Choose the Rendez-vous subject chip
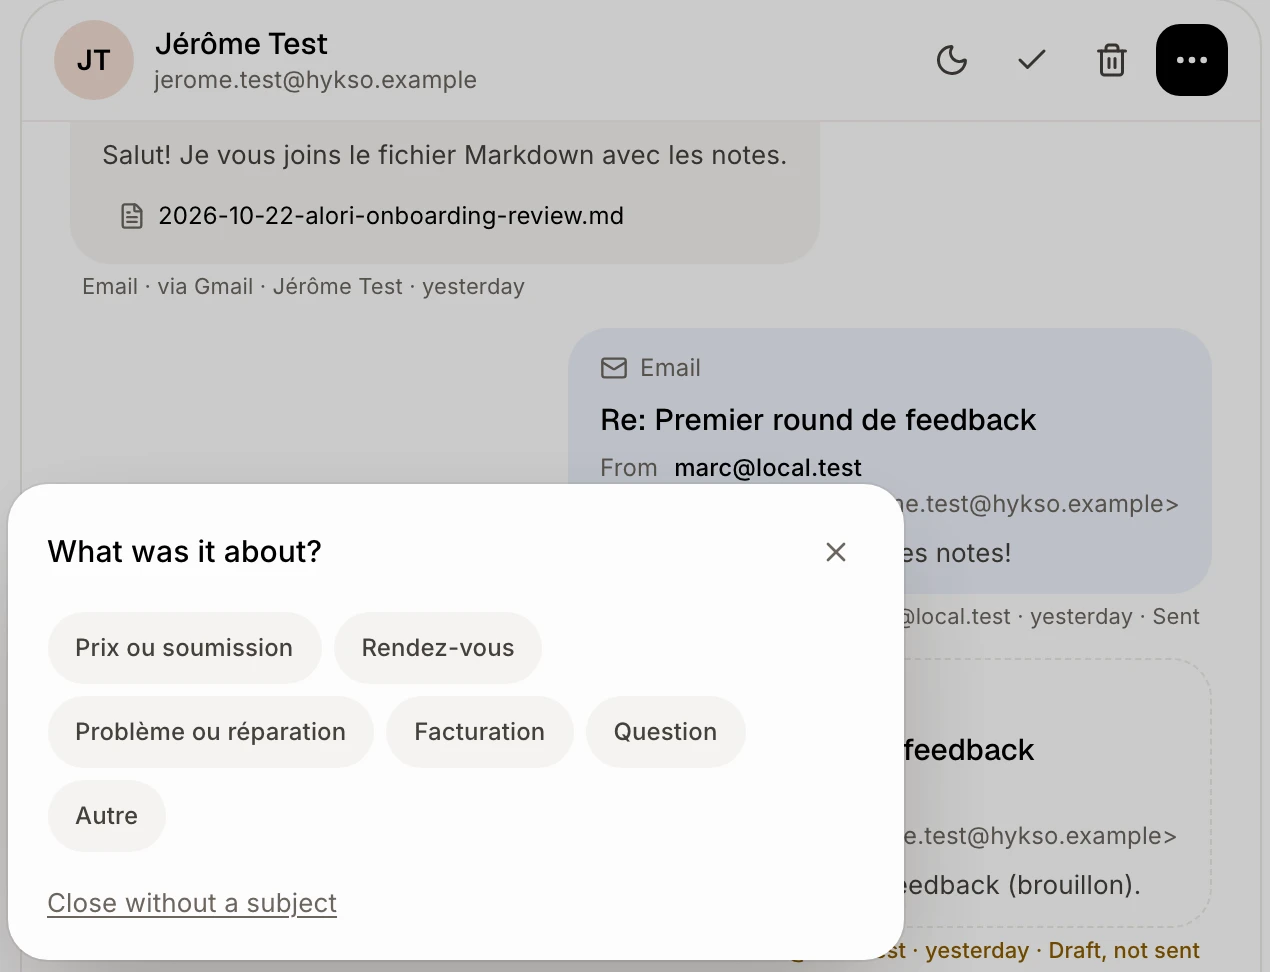Screen dimensions: 1270x972 (x=438, y=648)
